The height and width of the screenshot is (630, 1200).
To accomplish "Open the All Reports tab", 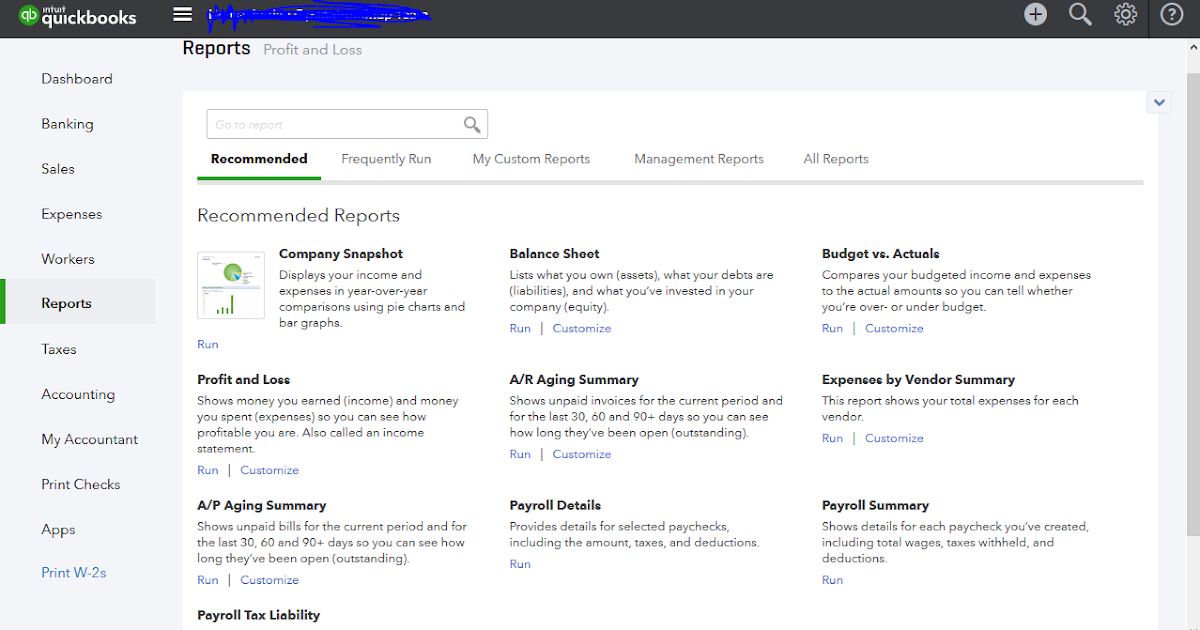I will point(836,159).
